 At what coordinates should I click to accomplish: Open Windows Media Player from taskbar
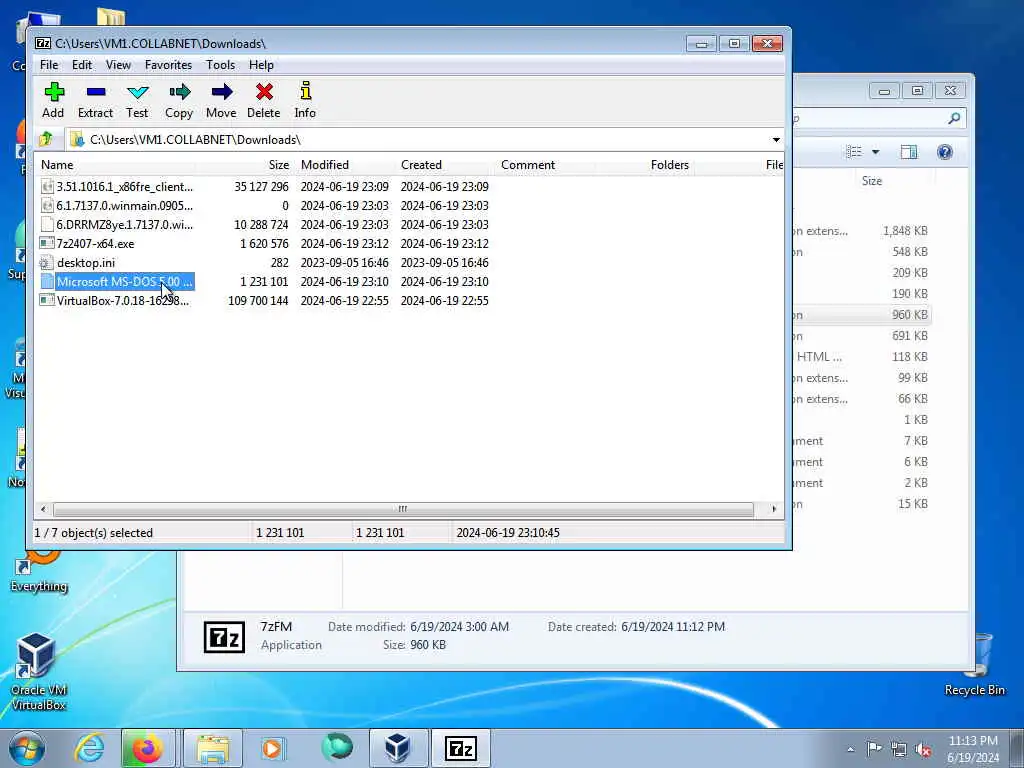(272, 748)
